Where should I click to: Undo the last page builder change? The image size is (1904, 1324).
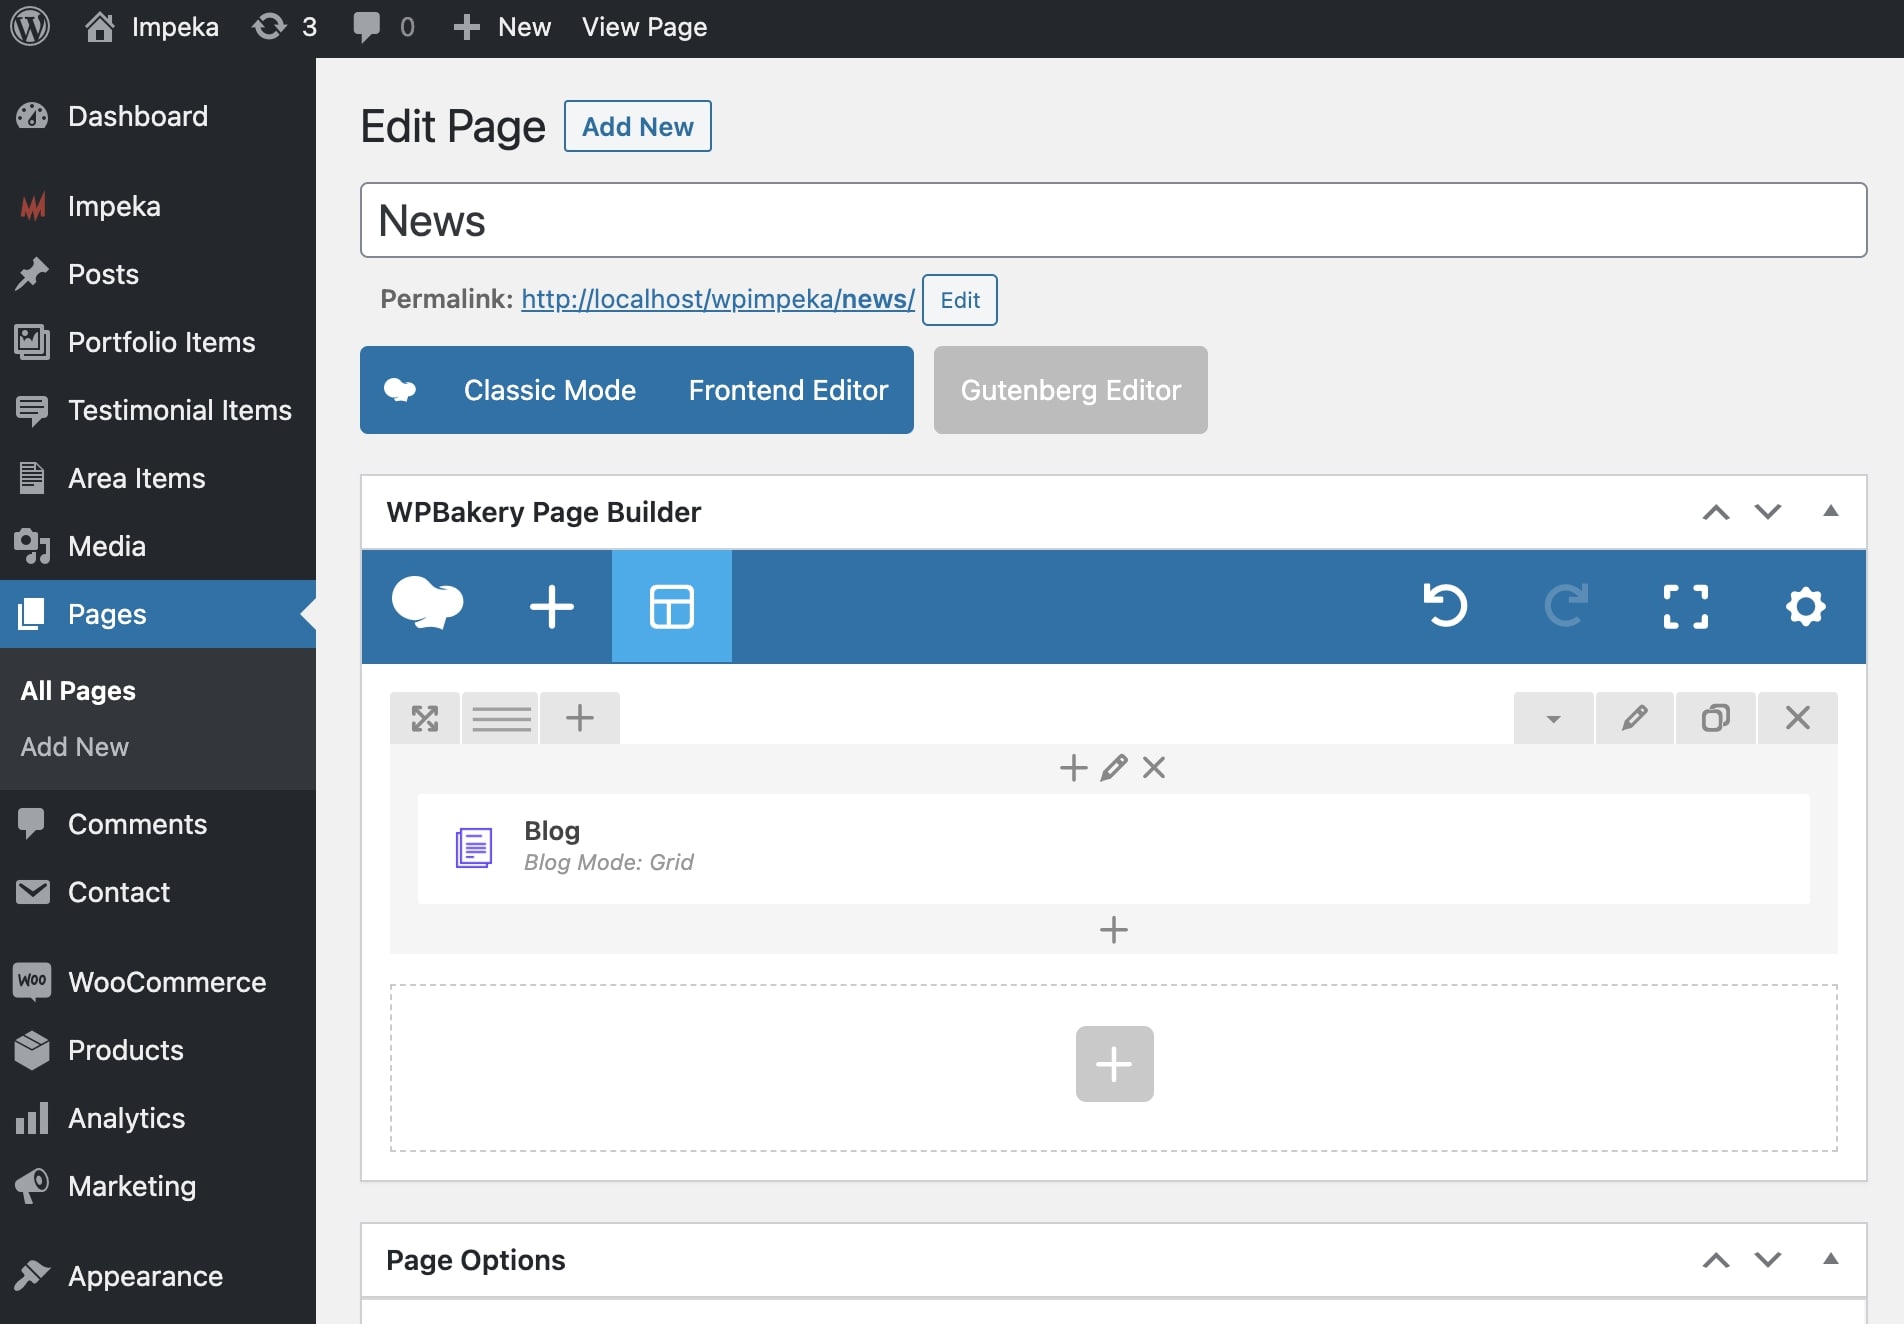(x=1445, y=606)
